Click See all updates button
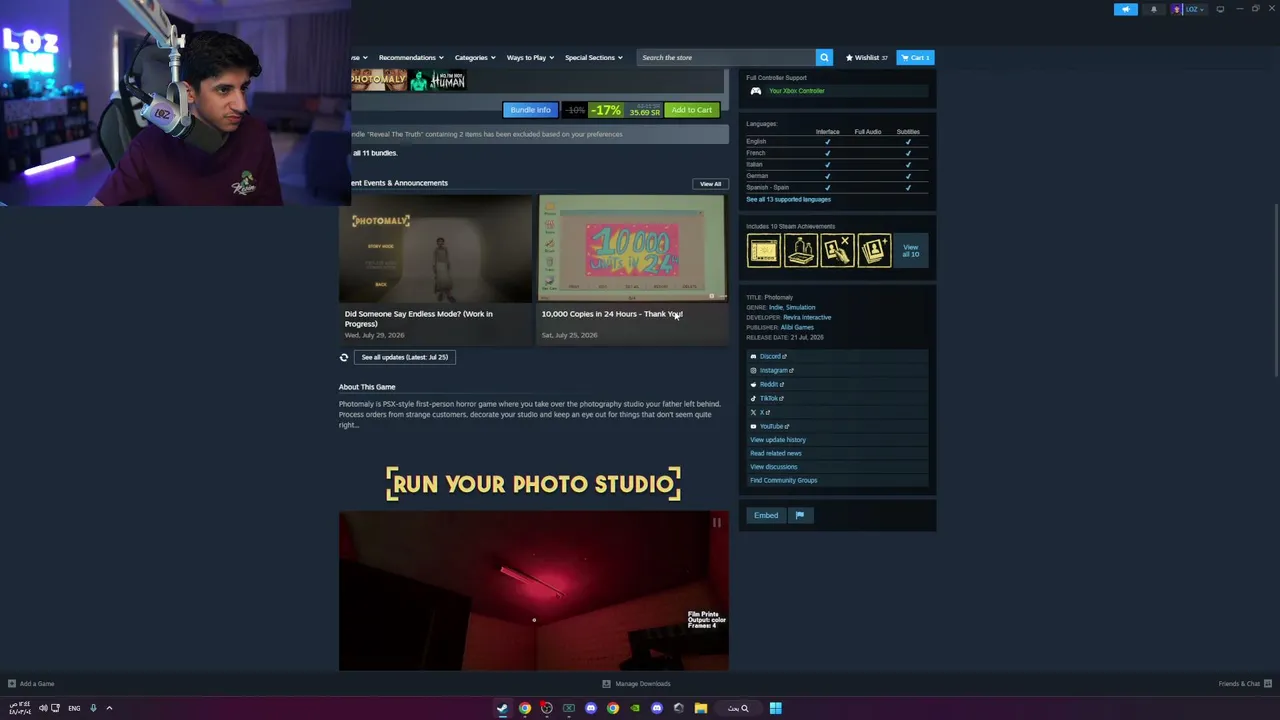The image size is (1280, 720). pos(405,357)
